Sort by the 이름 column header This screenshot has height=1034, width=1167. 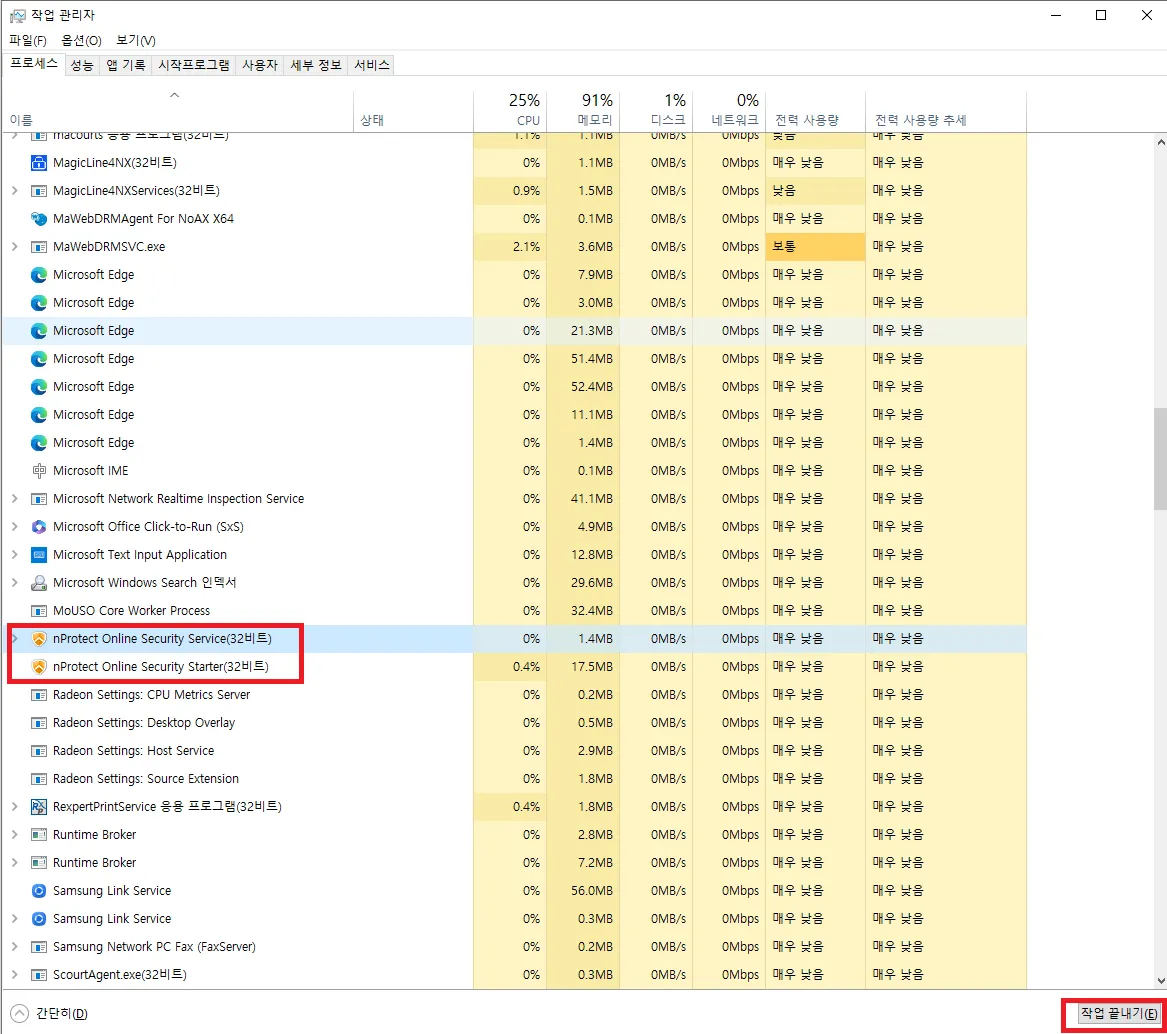click(x=177, y=110)
